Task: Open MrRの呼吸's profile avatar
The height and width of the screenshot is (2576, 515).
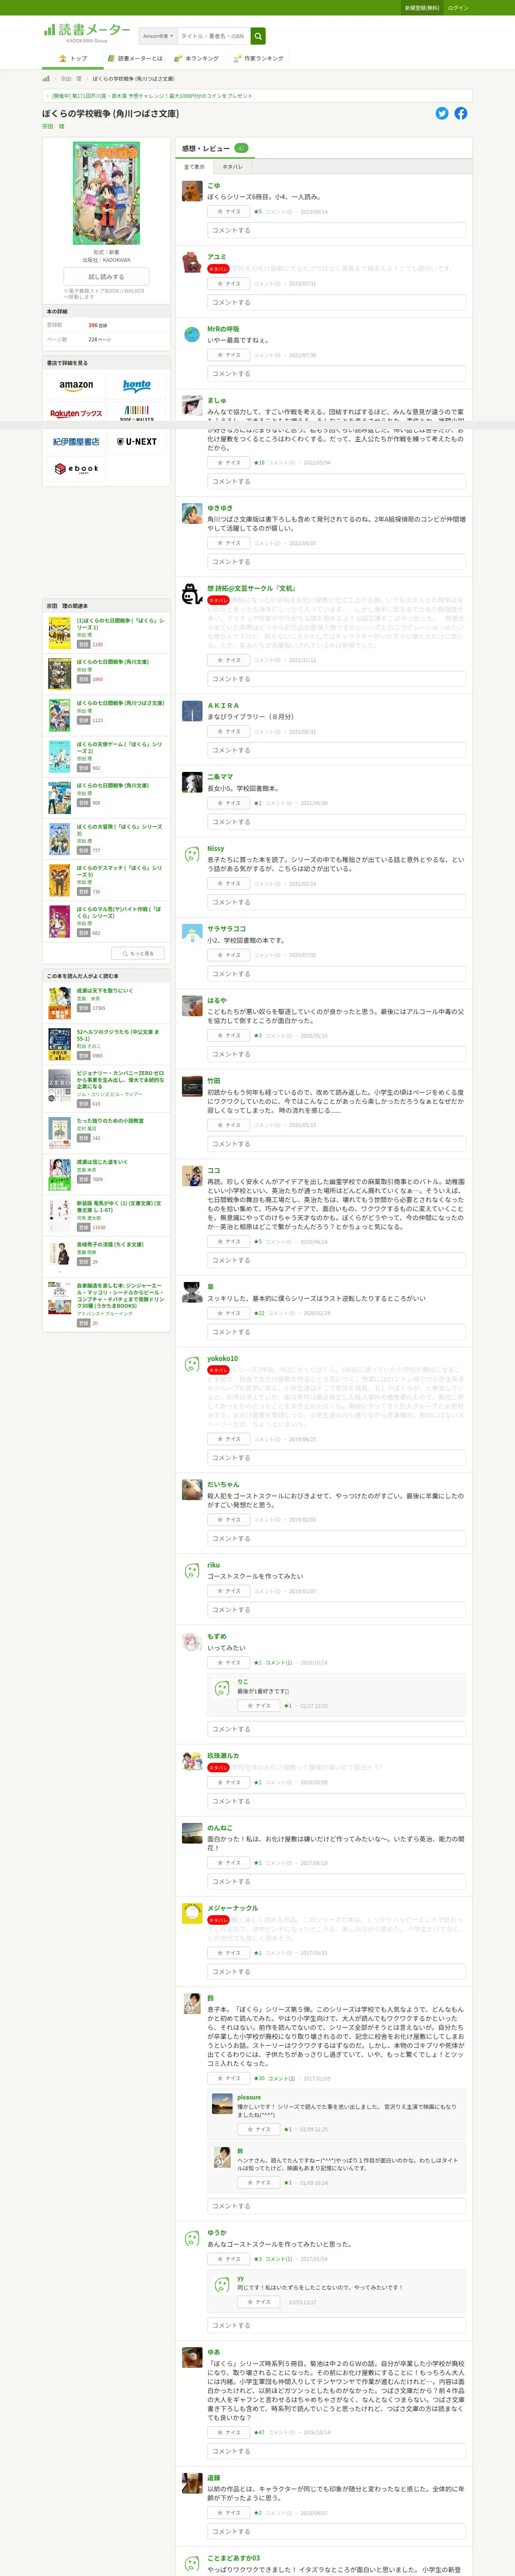Action: [x=192, y=335]
